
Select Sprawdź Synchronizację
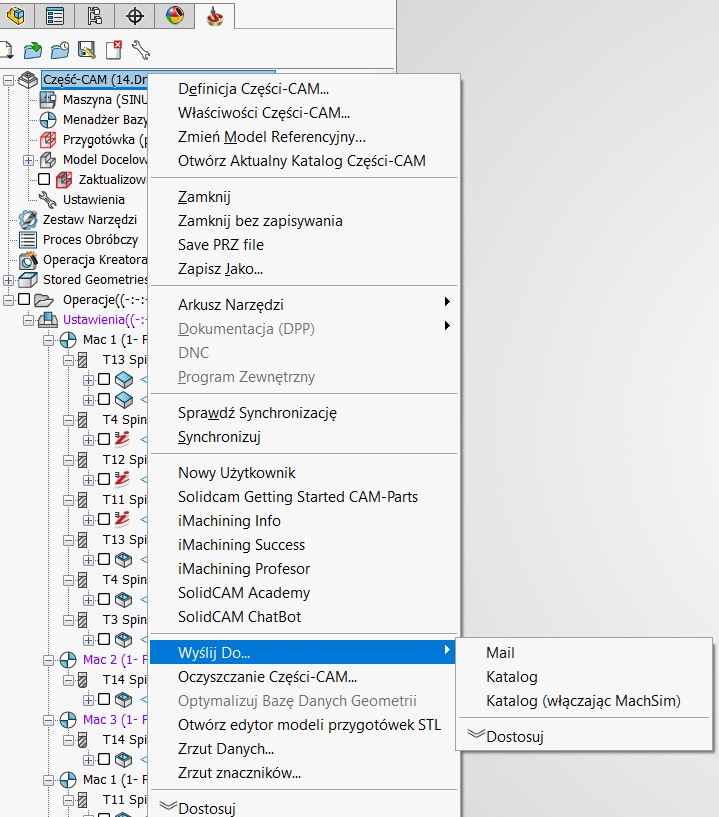(304, 412)
